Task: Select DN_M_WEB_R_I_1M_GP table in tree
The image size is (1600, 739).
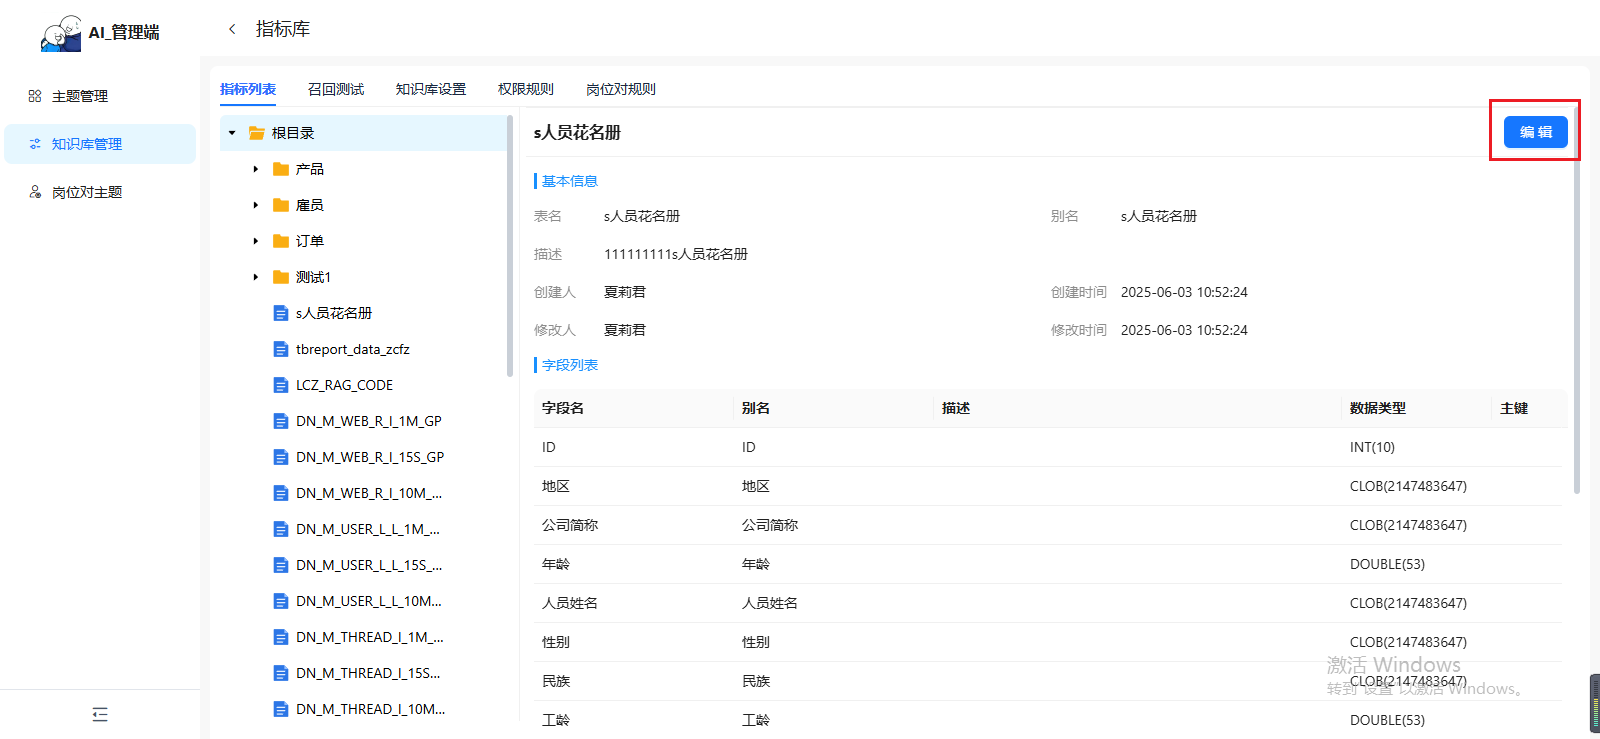Action: [368, 421]
